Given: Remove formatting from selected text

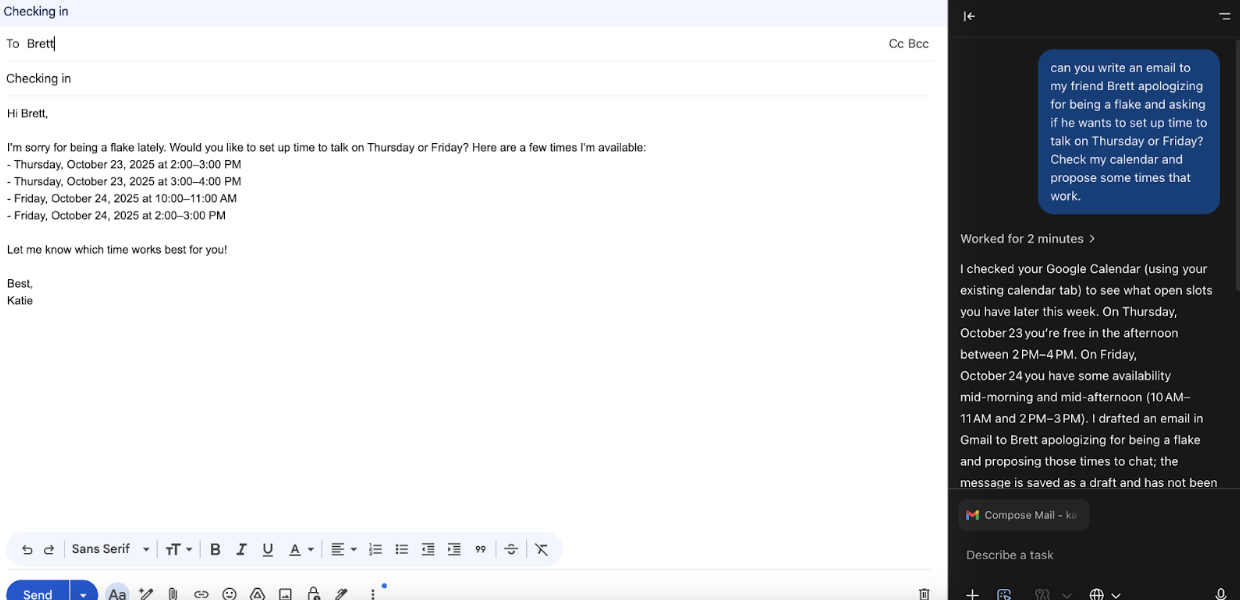Looking at the screenshot, I should (x=541, y=549).
